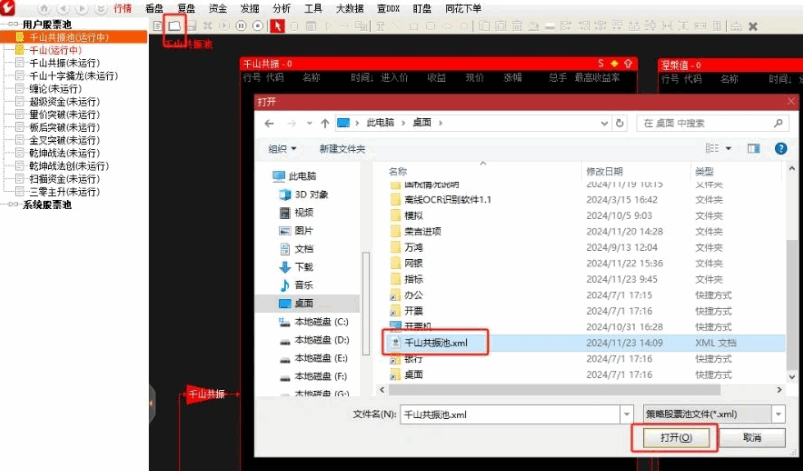Select the red pointer arrow tool

pos(277,26)
